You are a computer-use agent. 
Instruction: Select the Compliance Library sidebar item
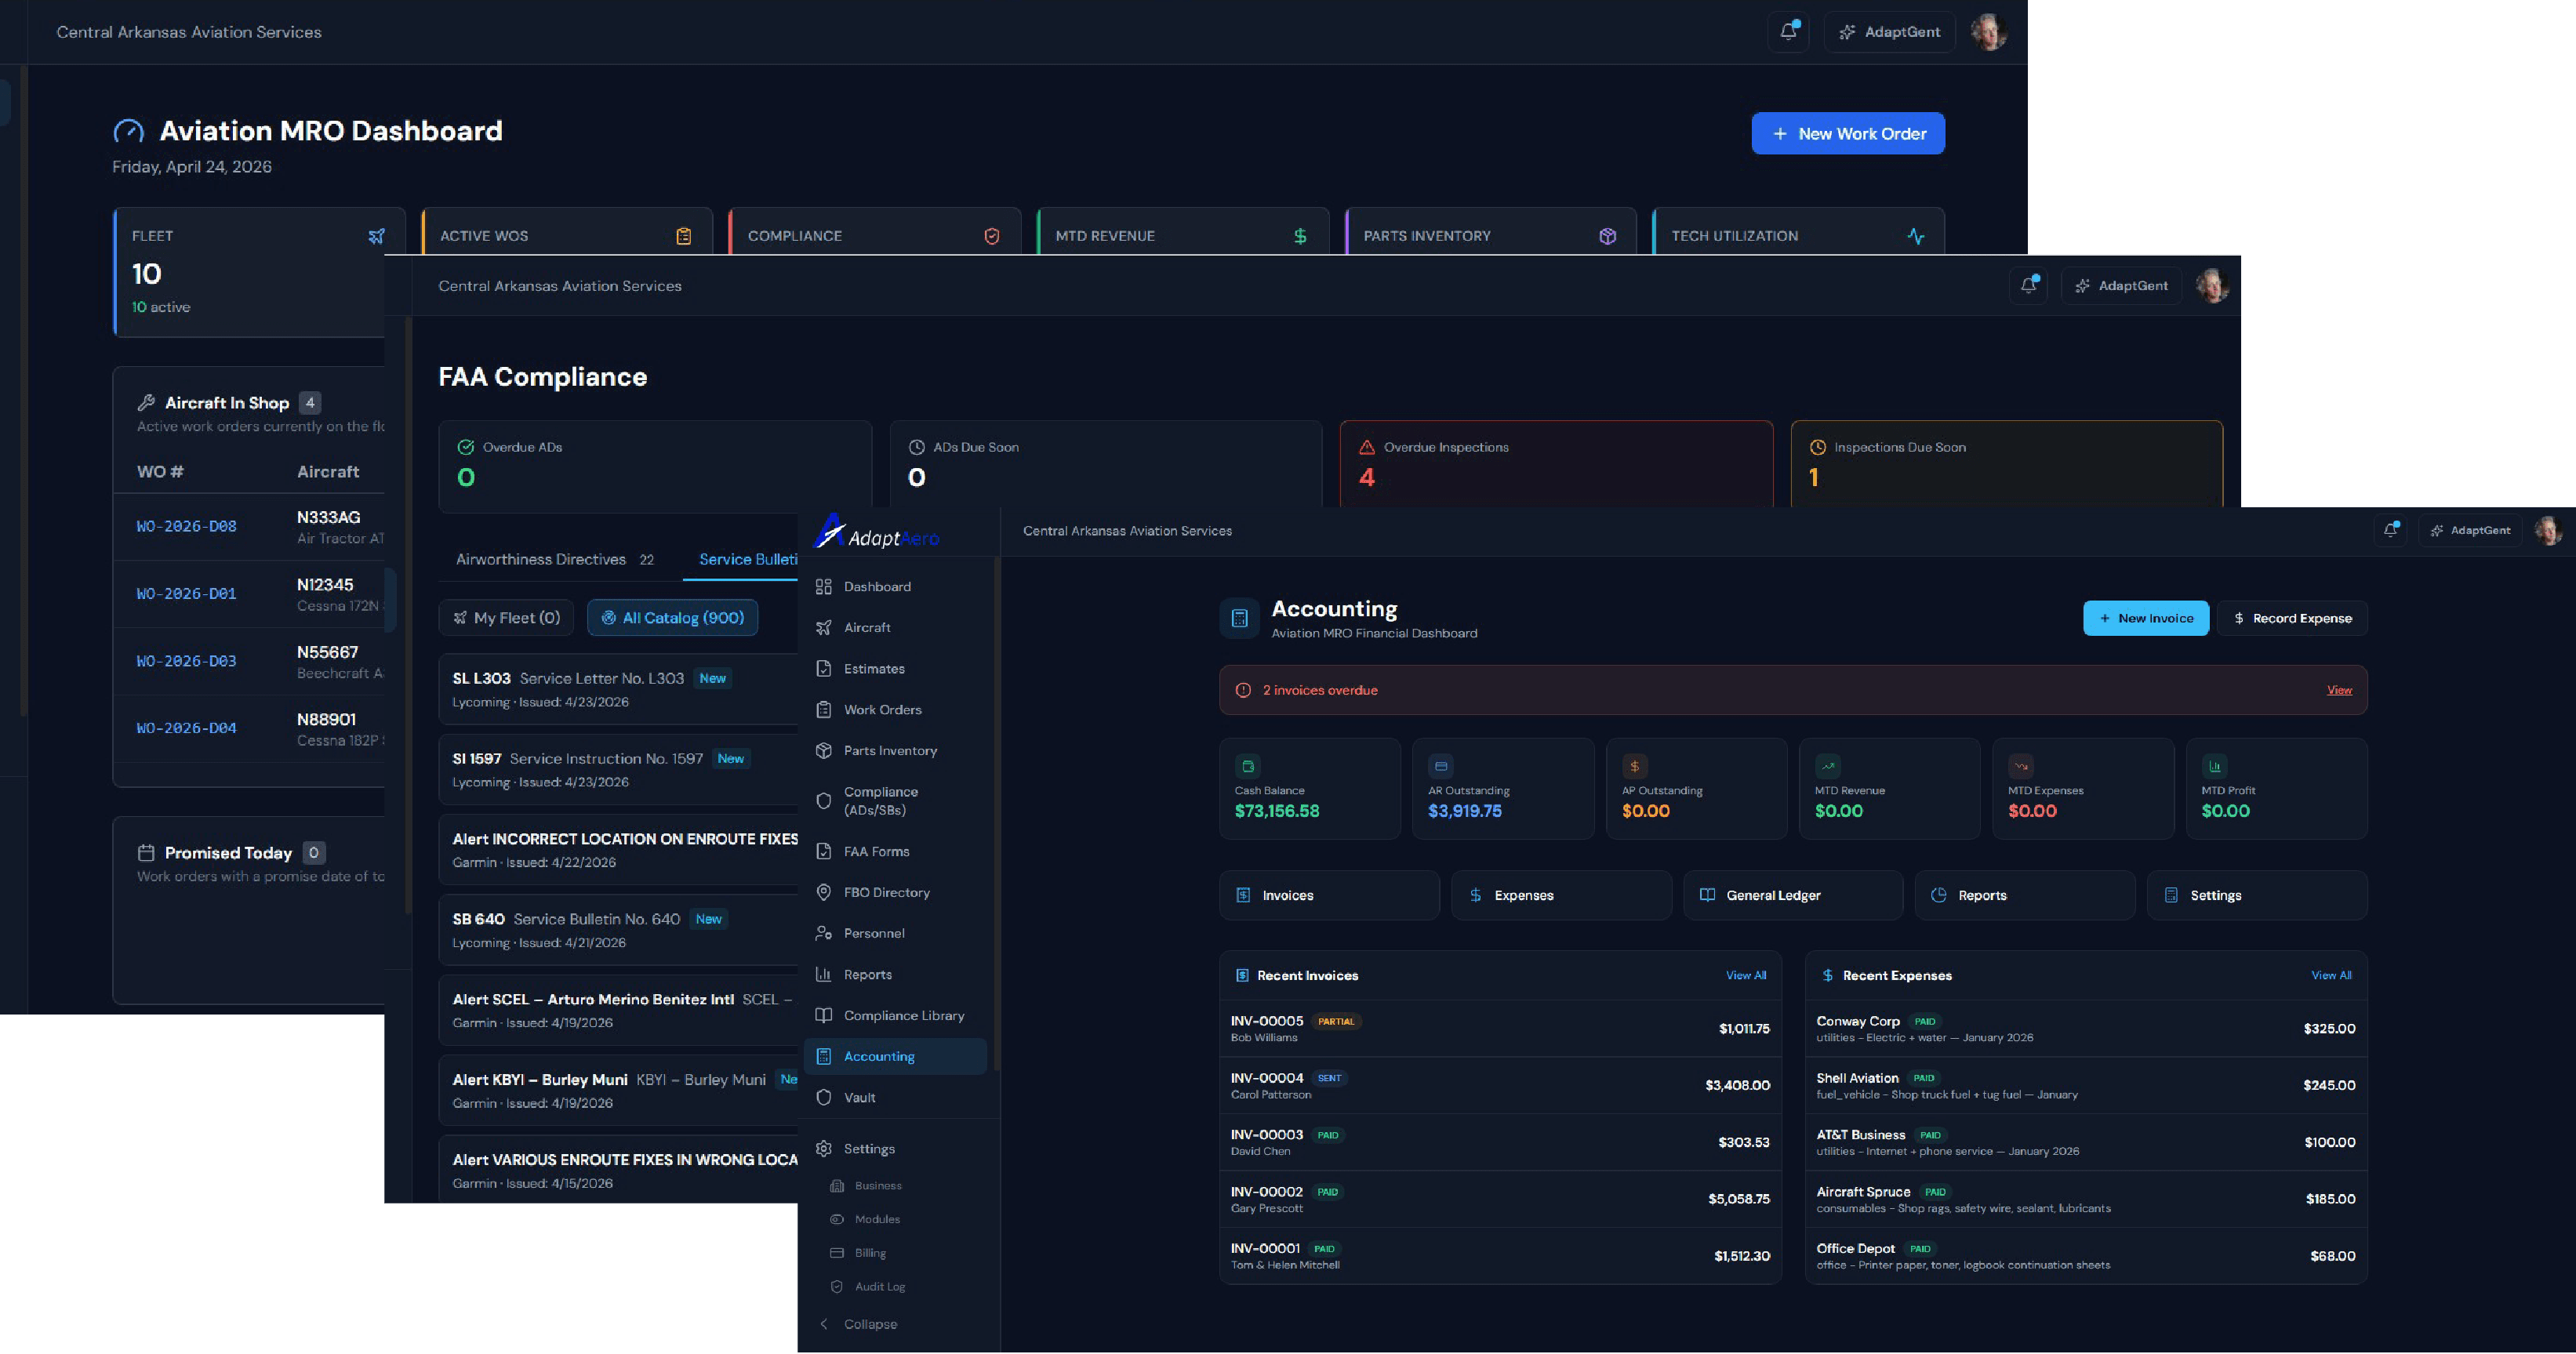coord(903,1015)
